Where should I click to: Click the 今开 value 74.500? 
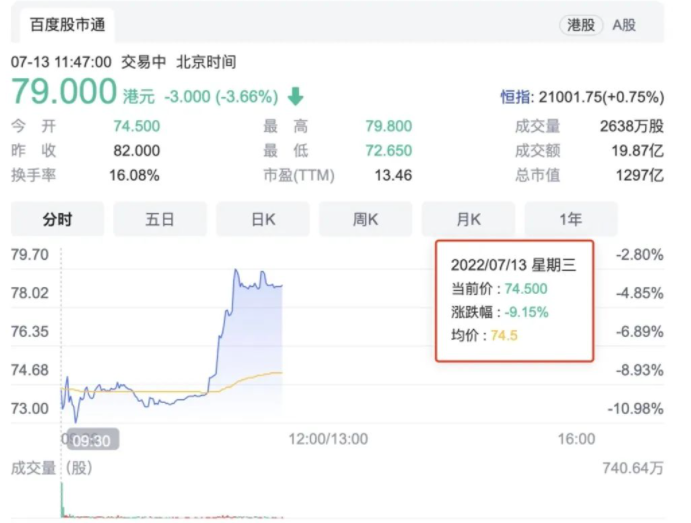(137, 126)
